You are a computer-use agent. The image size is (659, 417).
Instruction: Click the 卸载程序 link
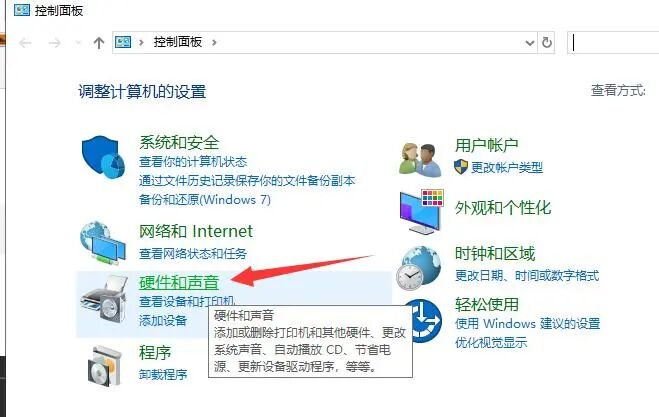click(x=163, y=374)
